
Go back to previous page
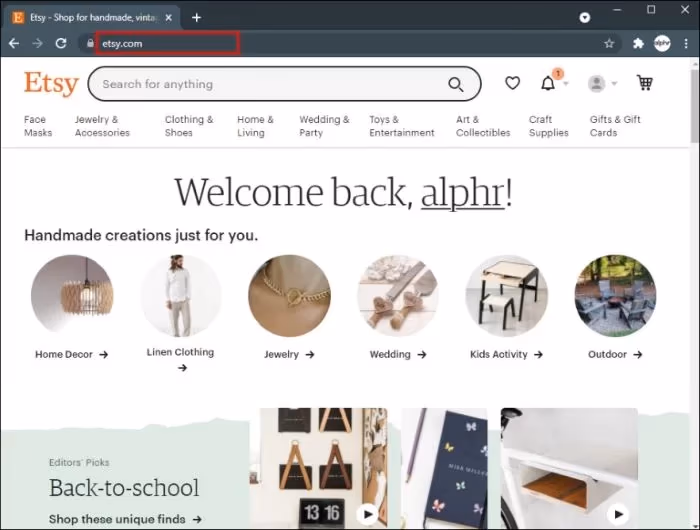coord(14,43)
